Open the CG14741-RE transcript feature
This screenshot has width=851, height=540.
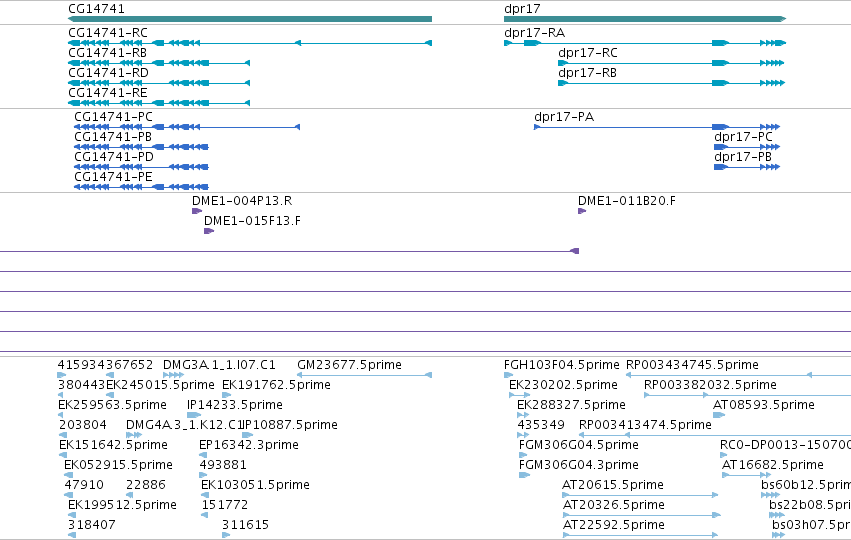(x=159, y=103)
